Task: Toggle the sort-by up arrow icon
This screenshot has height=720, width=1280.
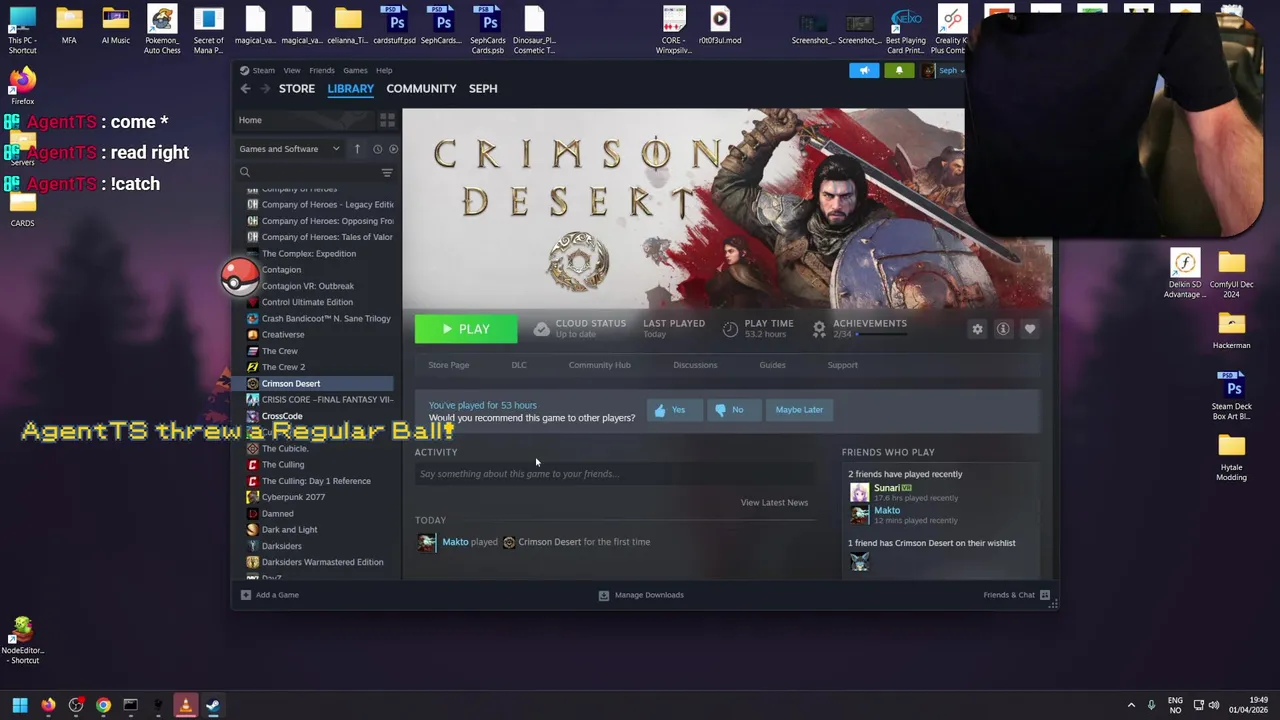Action: [x=357, y=149]
